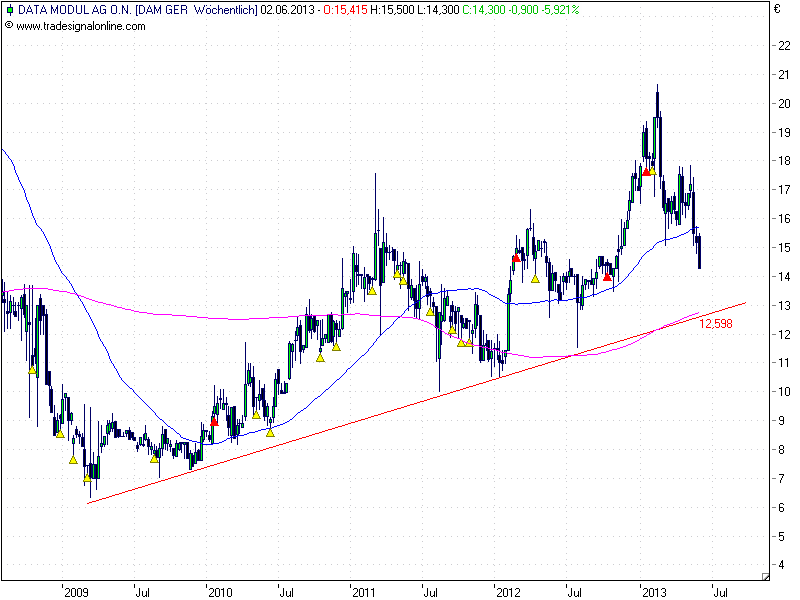Click the Jul label following 2013
Viewport: 800px width, 600px height.
[720, 592]
